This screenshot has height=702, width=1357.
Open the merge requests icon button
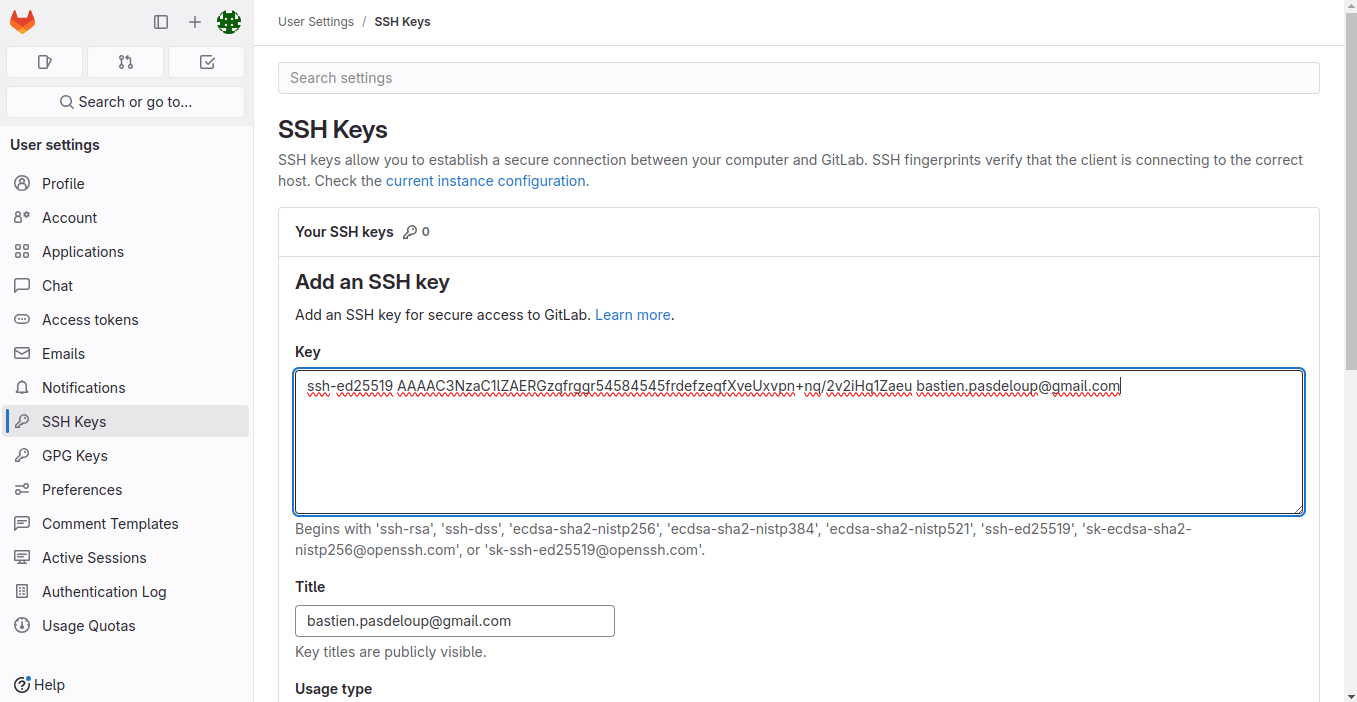pos(125,62)
